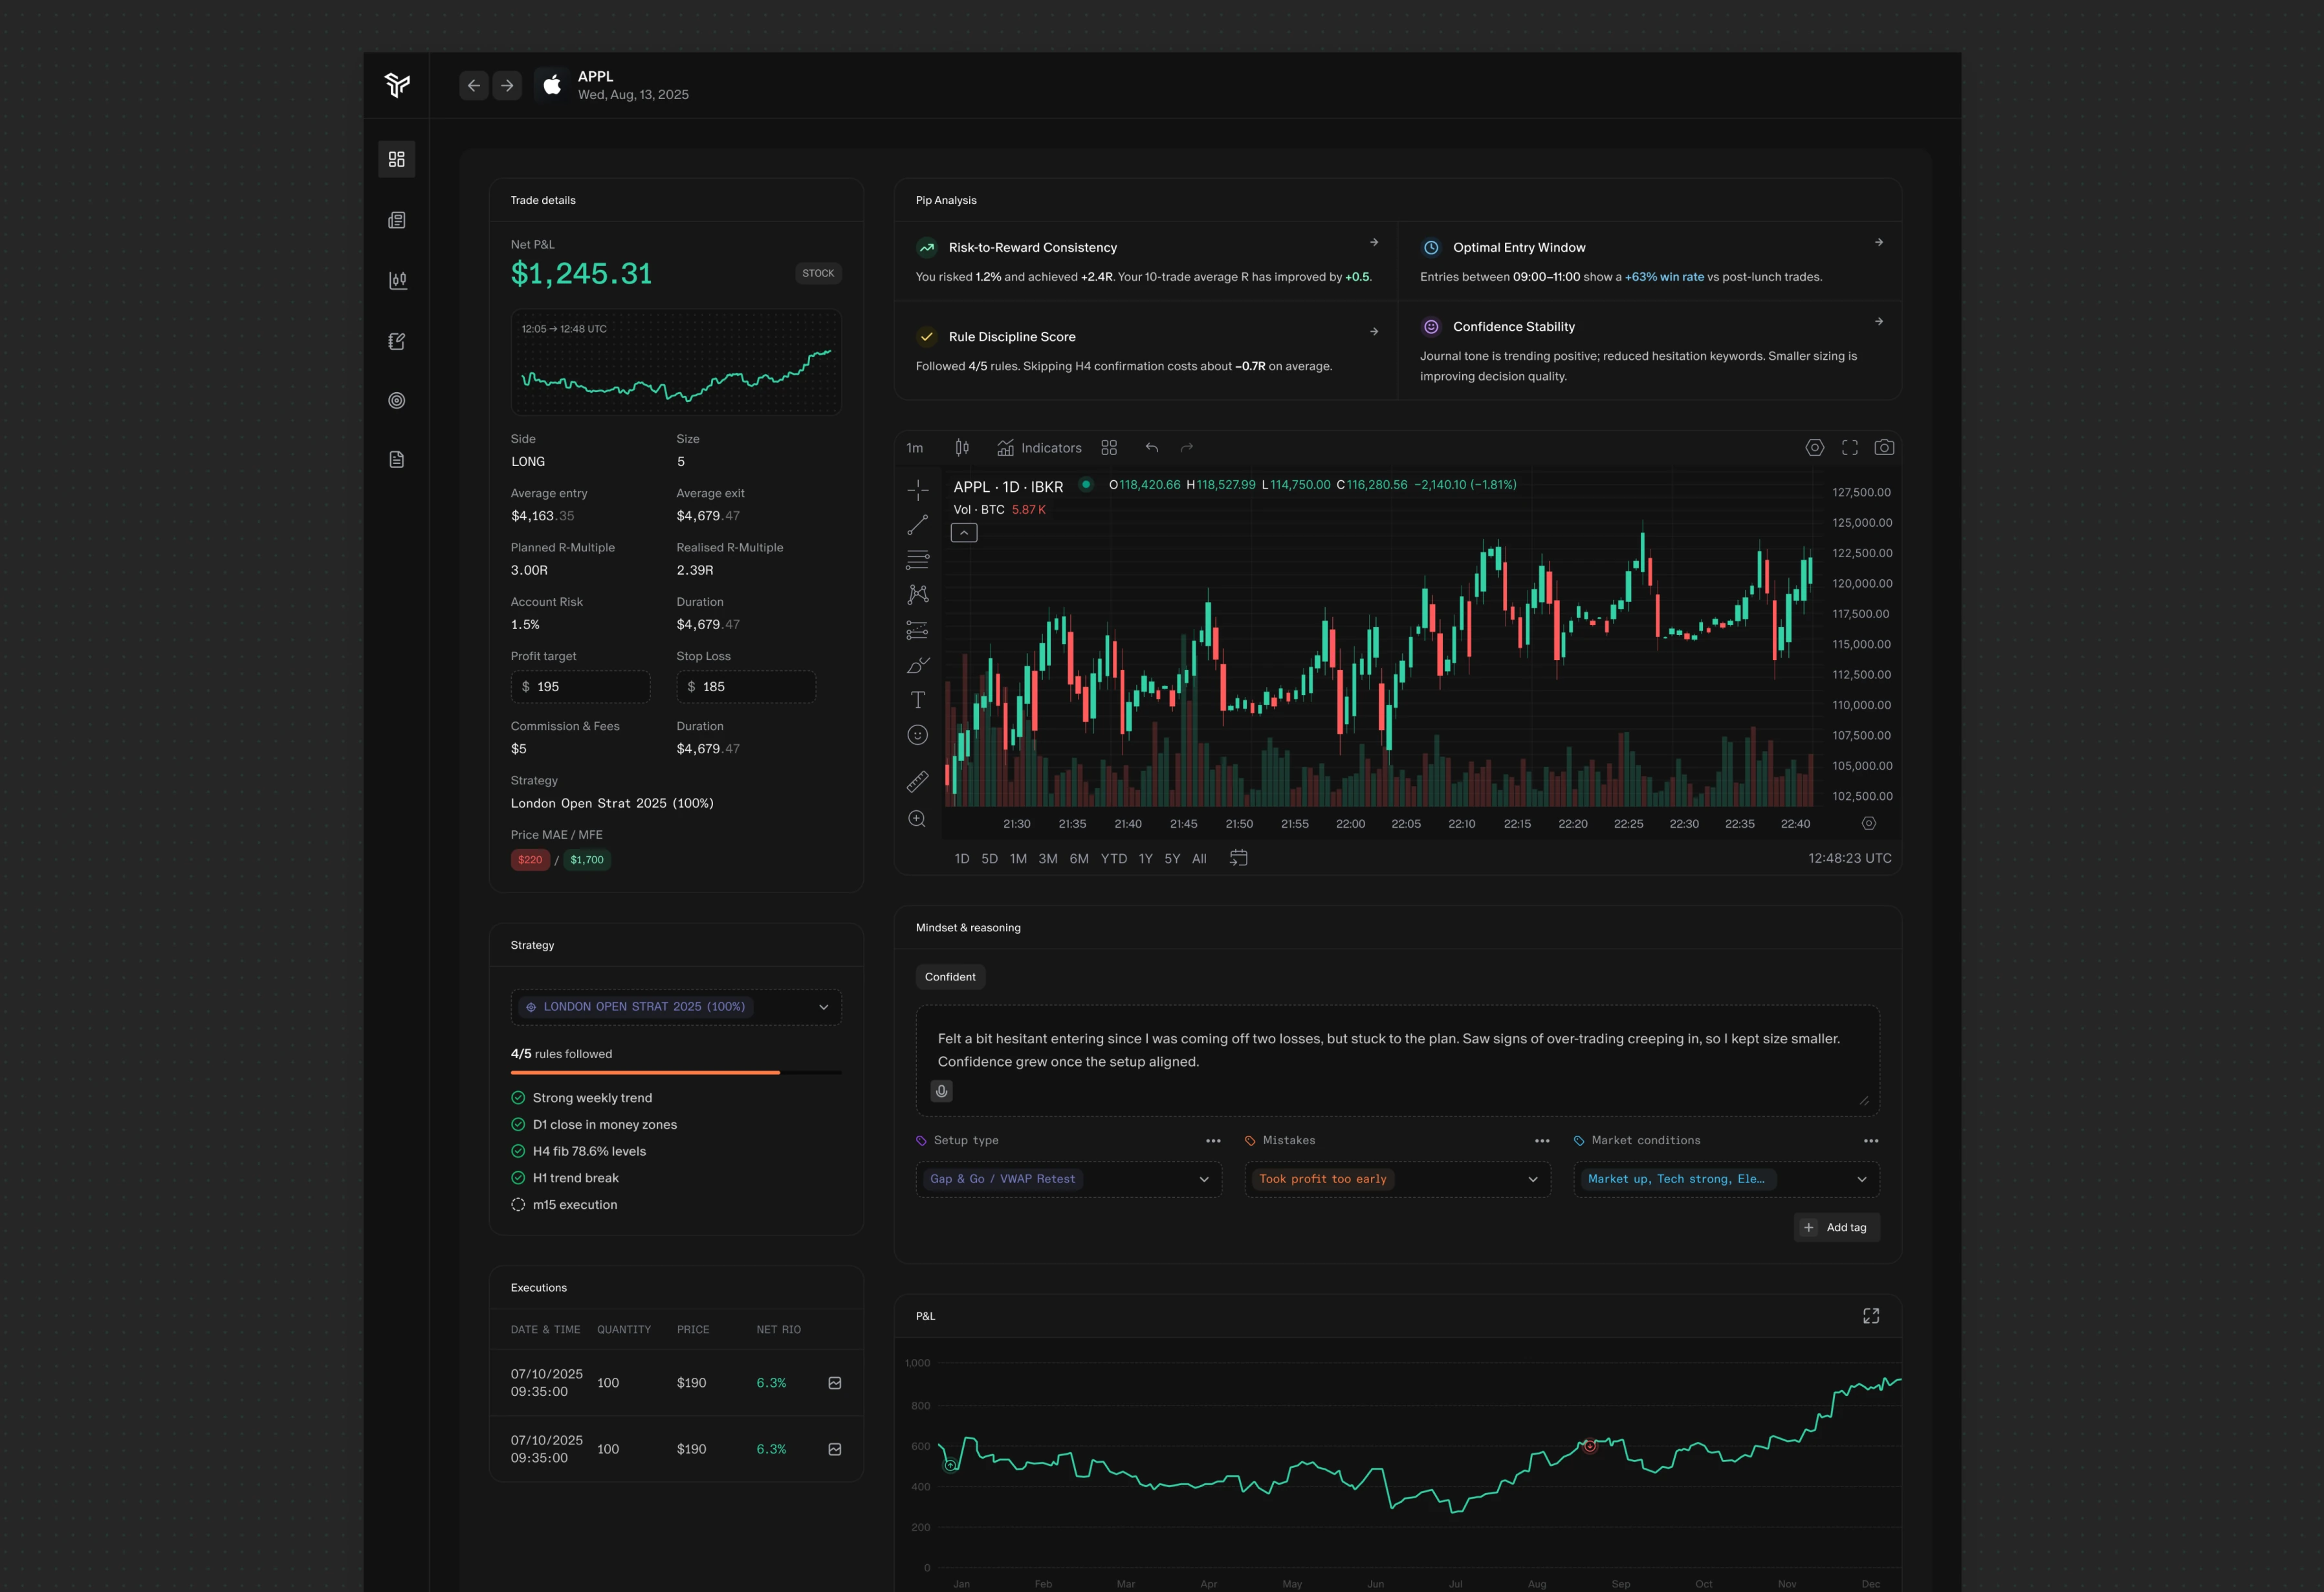This screenshot has height=1592, width=2324.
Task: Select the All chart range
Action: (1200, 859)
